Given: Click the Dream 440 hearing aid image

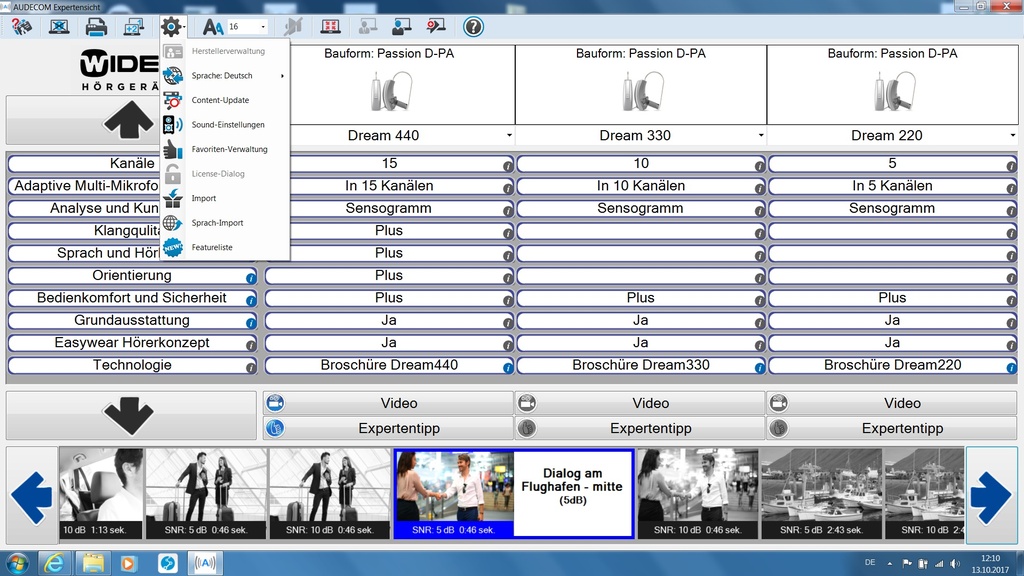Looking at the screenshot, I should (x=391, y=91).
